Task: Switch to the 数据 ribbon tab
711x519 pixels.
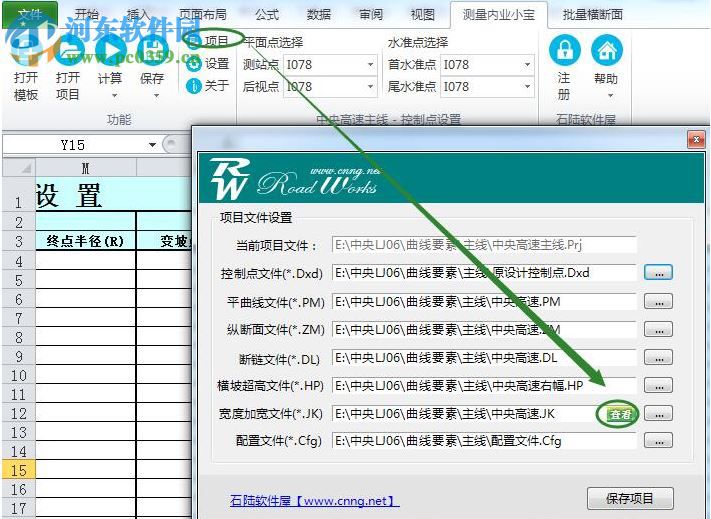Action: [319, 15]
